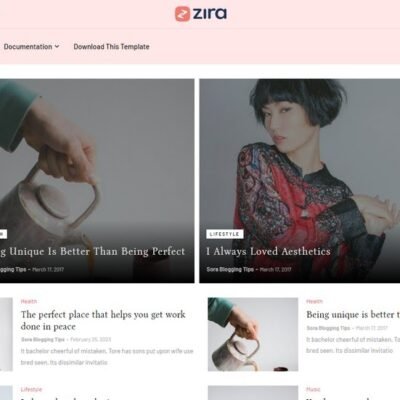Viewport: 400px width, 400px height.
Task: Click Sora Blogging Tips author under perfect place post
Action: click(x=43, y=340)
